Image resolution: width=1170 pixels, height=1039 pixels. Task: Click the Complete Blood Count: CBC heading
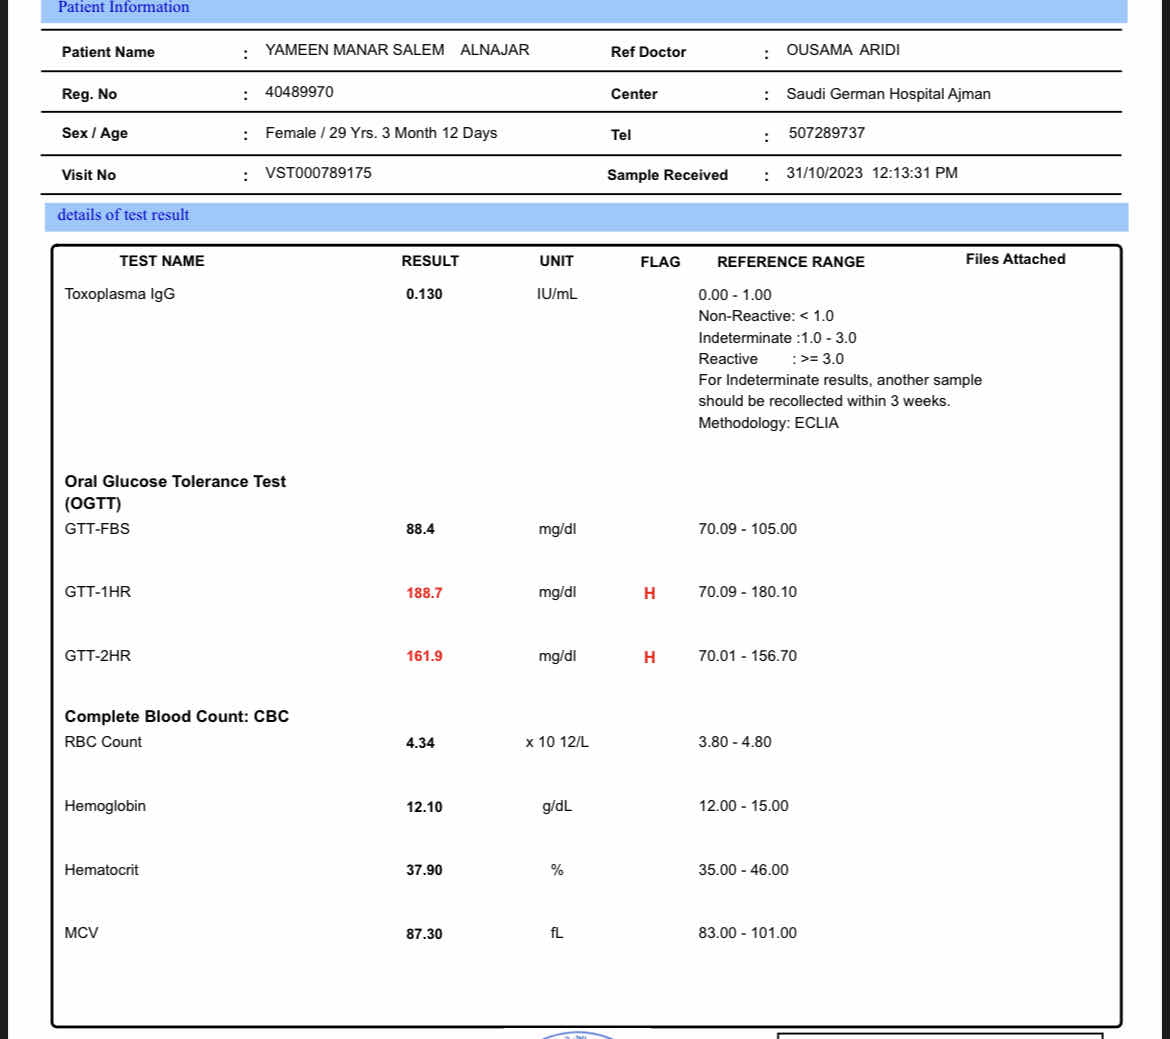(177, 716)
